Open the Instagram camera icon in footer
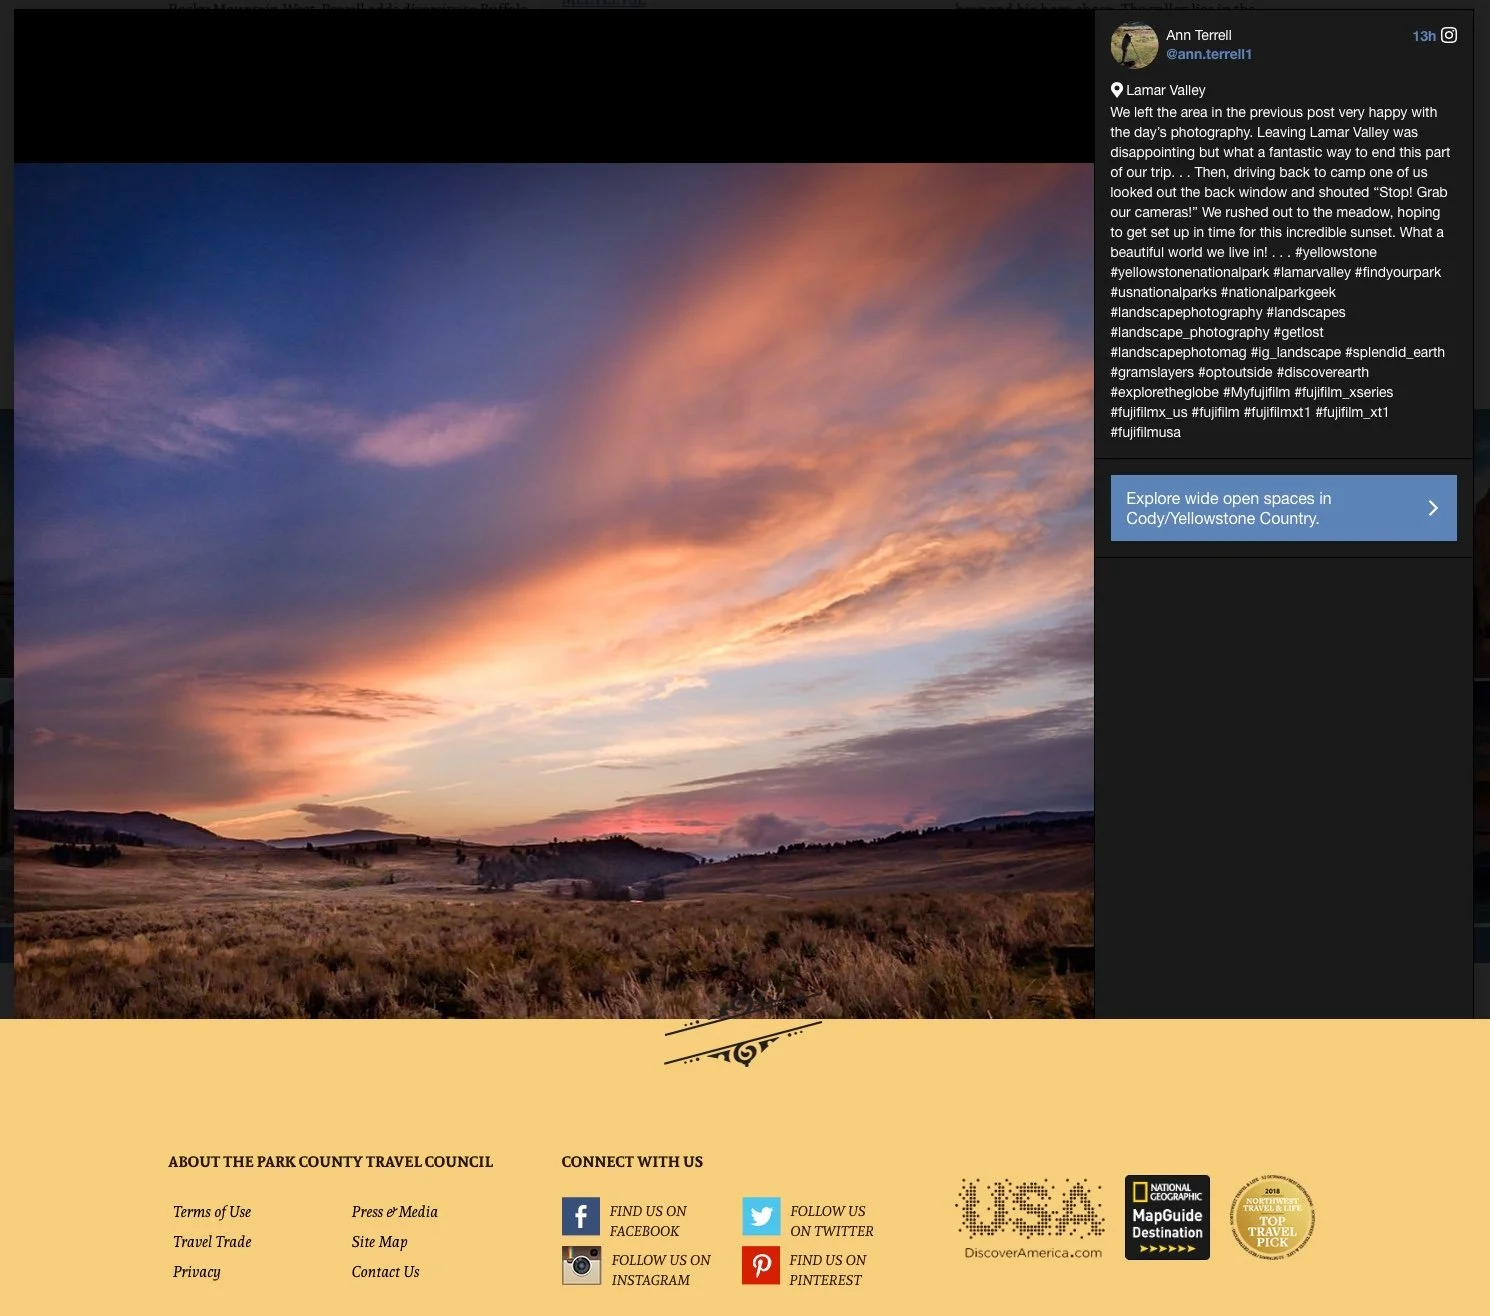Image resolution: width=1490 pixels, height=1316 pixels. coord(581,1265)
